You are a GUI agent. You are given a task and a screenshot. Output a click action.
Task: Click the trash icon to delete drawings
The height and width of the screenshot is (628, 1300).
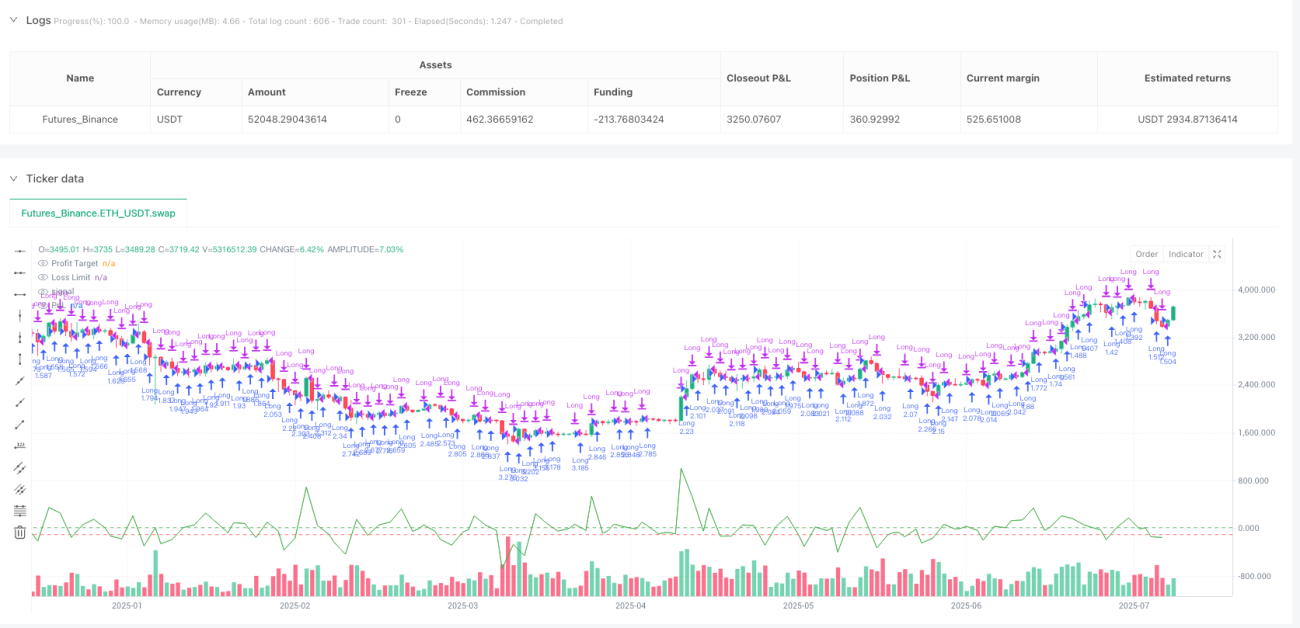[19, 533]
